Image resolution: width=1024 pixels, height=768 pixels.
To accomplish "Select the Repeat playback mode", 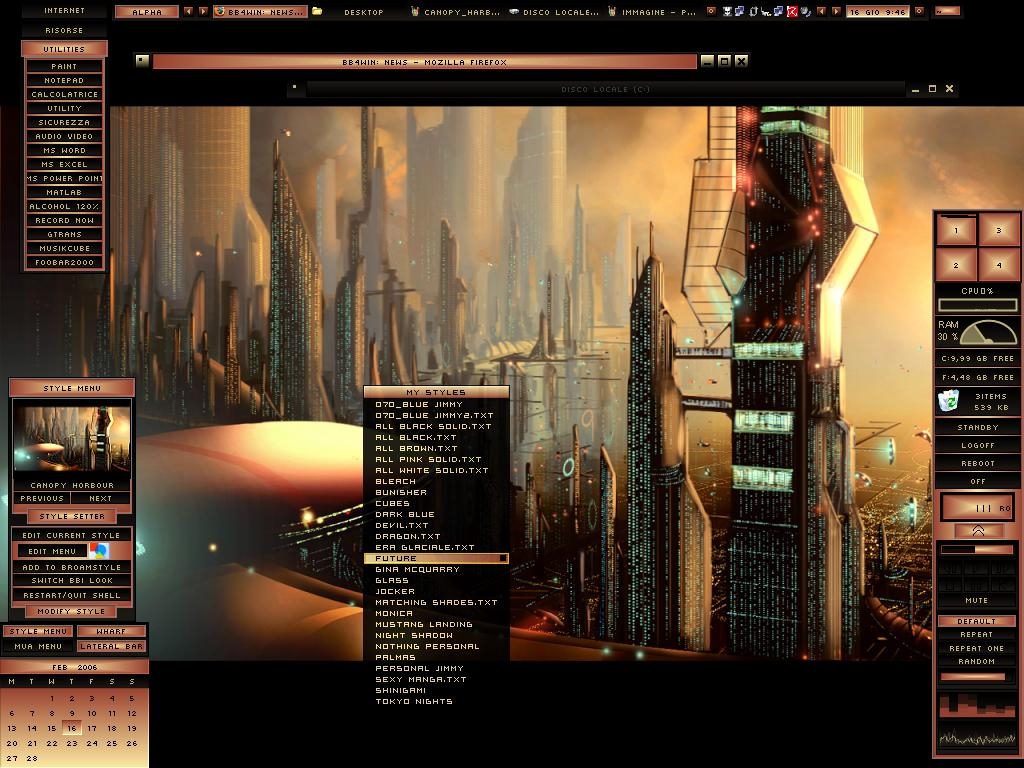I will 977,635.
